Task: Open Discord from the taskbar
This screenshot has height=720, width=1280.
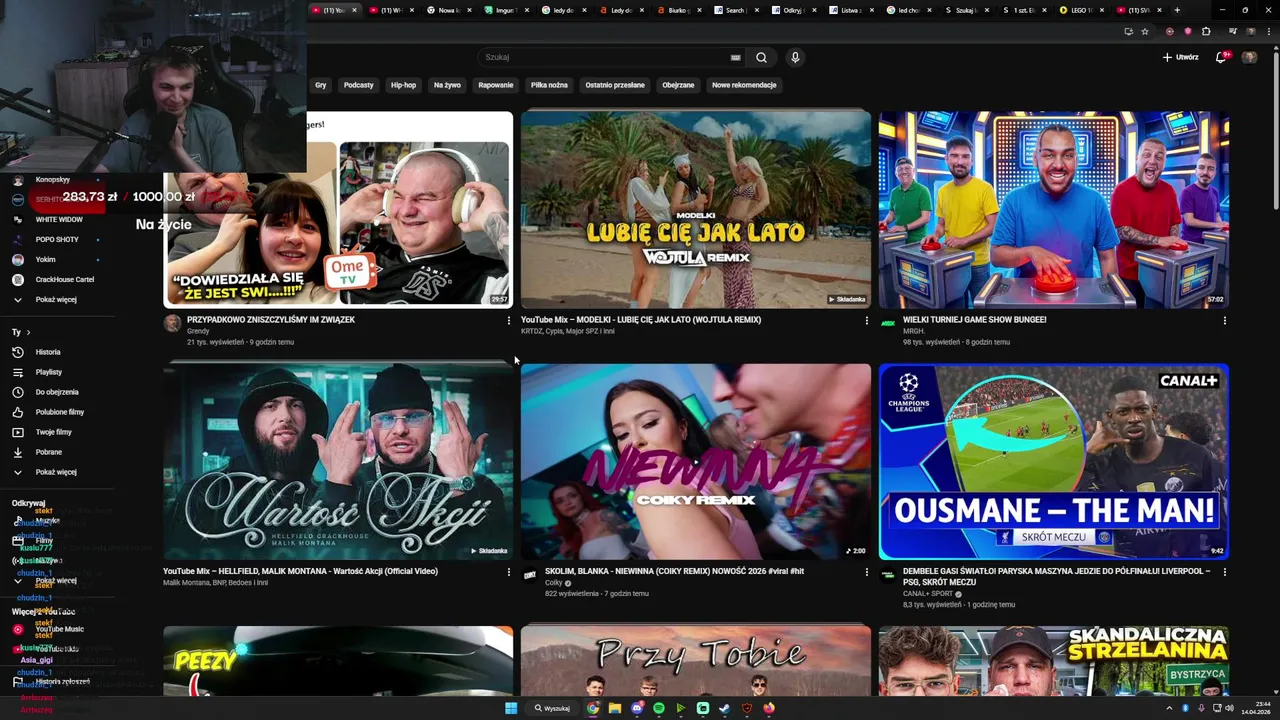Action: (637, 708)
